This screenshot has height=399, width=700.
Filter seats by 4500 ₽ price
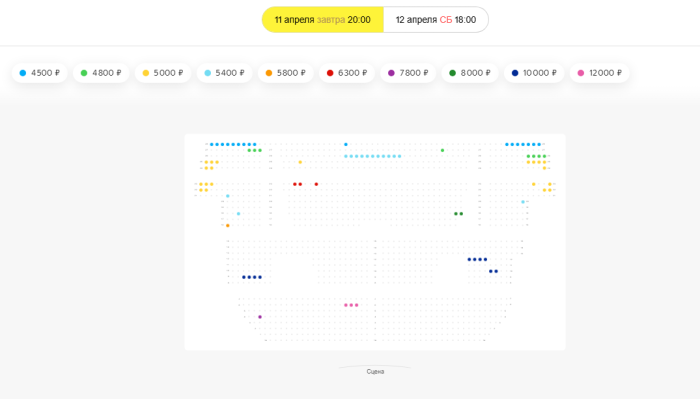coord(40,73)
